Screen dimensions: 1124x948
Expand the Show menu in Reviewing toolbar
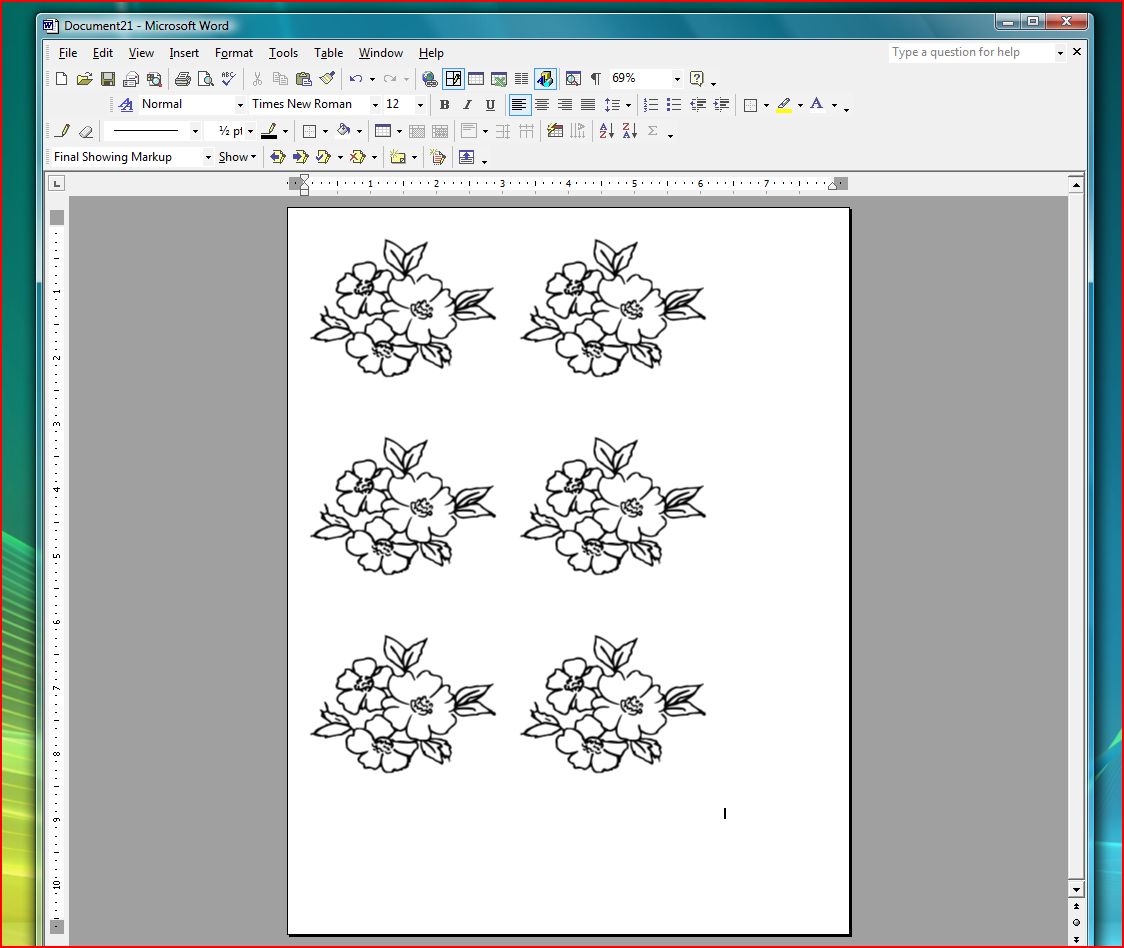237,157
